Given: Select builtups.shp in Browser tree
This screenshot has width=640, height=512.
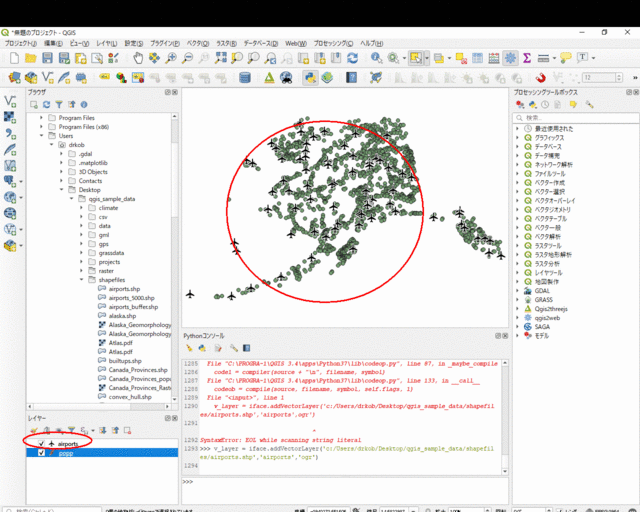Looking at the screenshot, I should 125,361.
